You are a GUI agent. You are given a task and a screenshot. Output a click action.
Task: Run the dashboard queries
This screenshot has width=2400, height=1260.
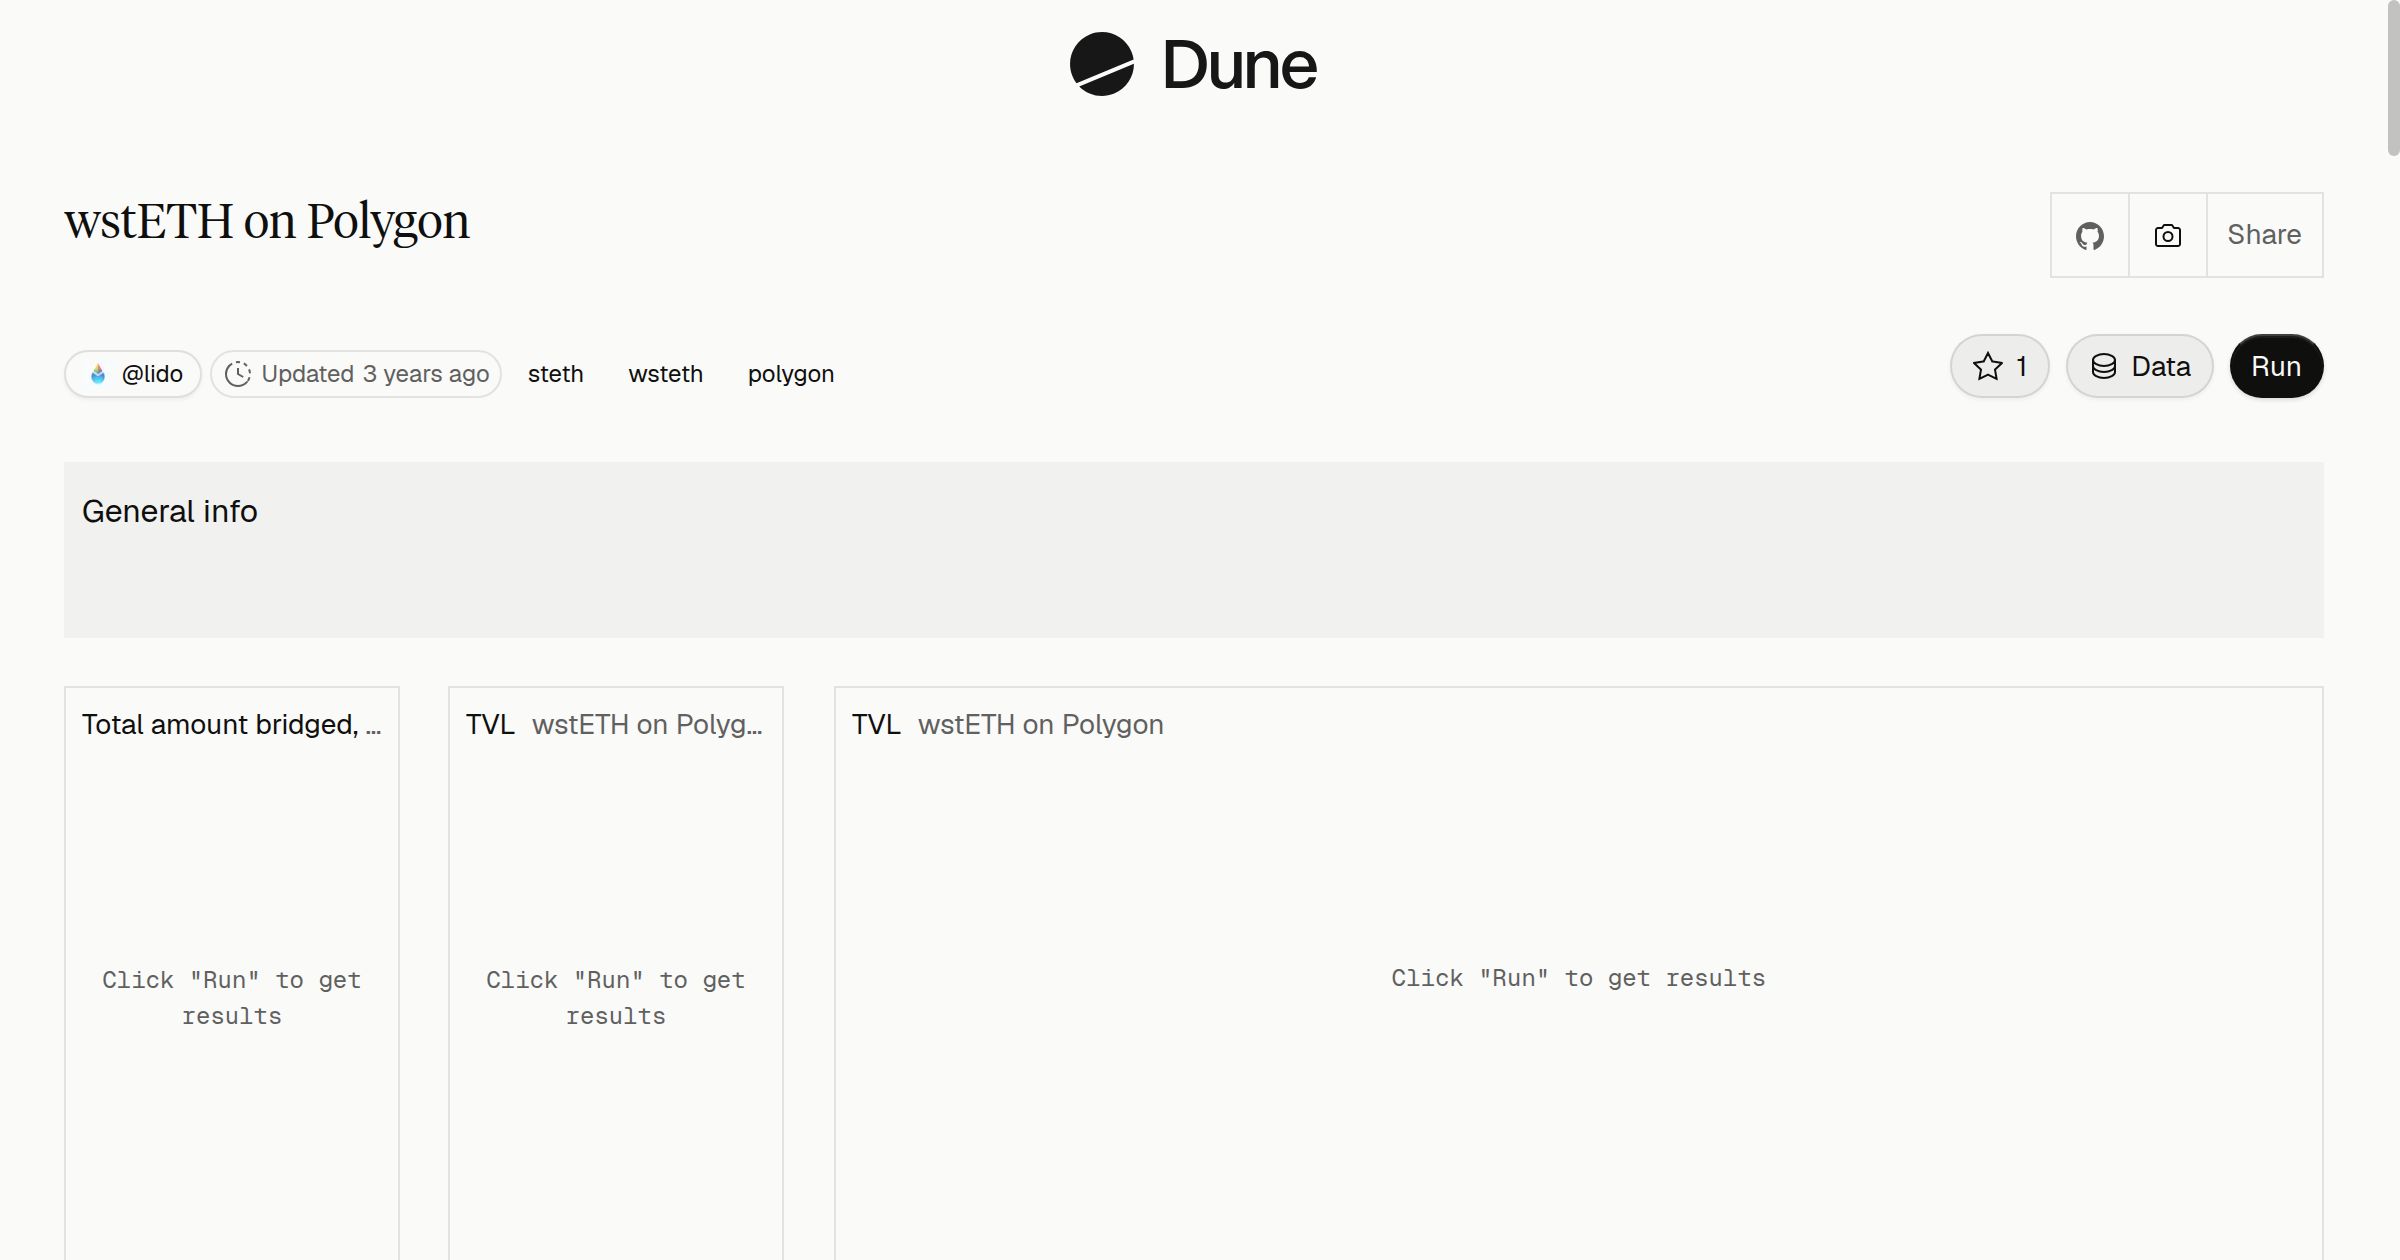point(2276,366)
